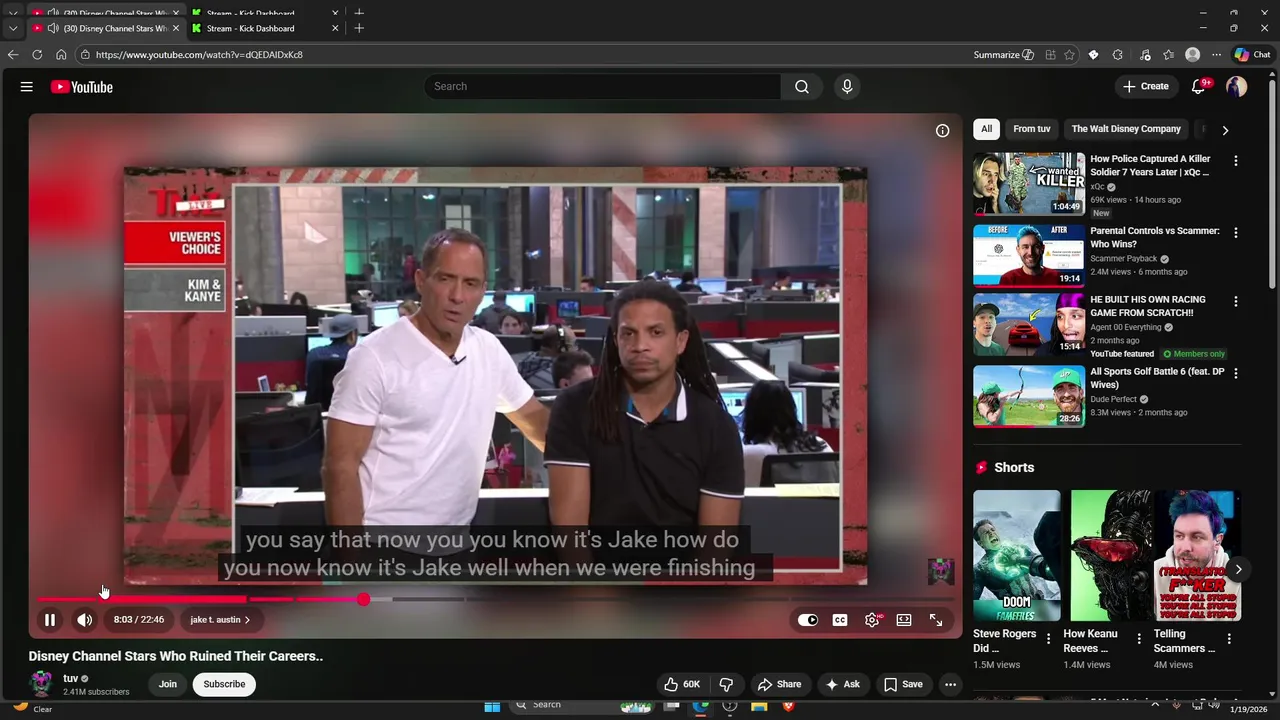Open options for How Keanu Reeves short
1280x720 pixels.
pos(1138,638)
